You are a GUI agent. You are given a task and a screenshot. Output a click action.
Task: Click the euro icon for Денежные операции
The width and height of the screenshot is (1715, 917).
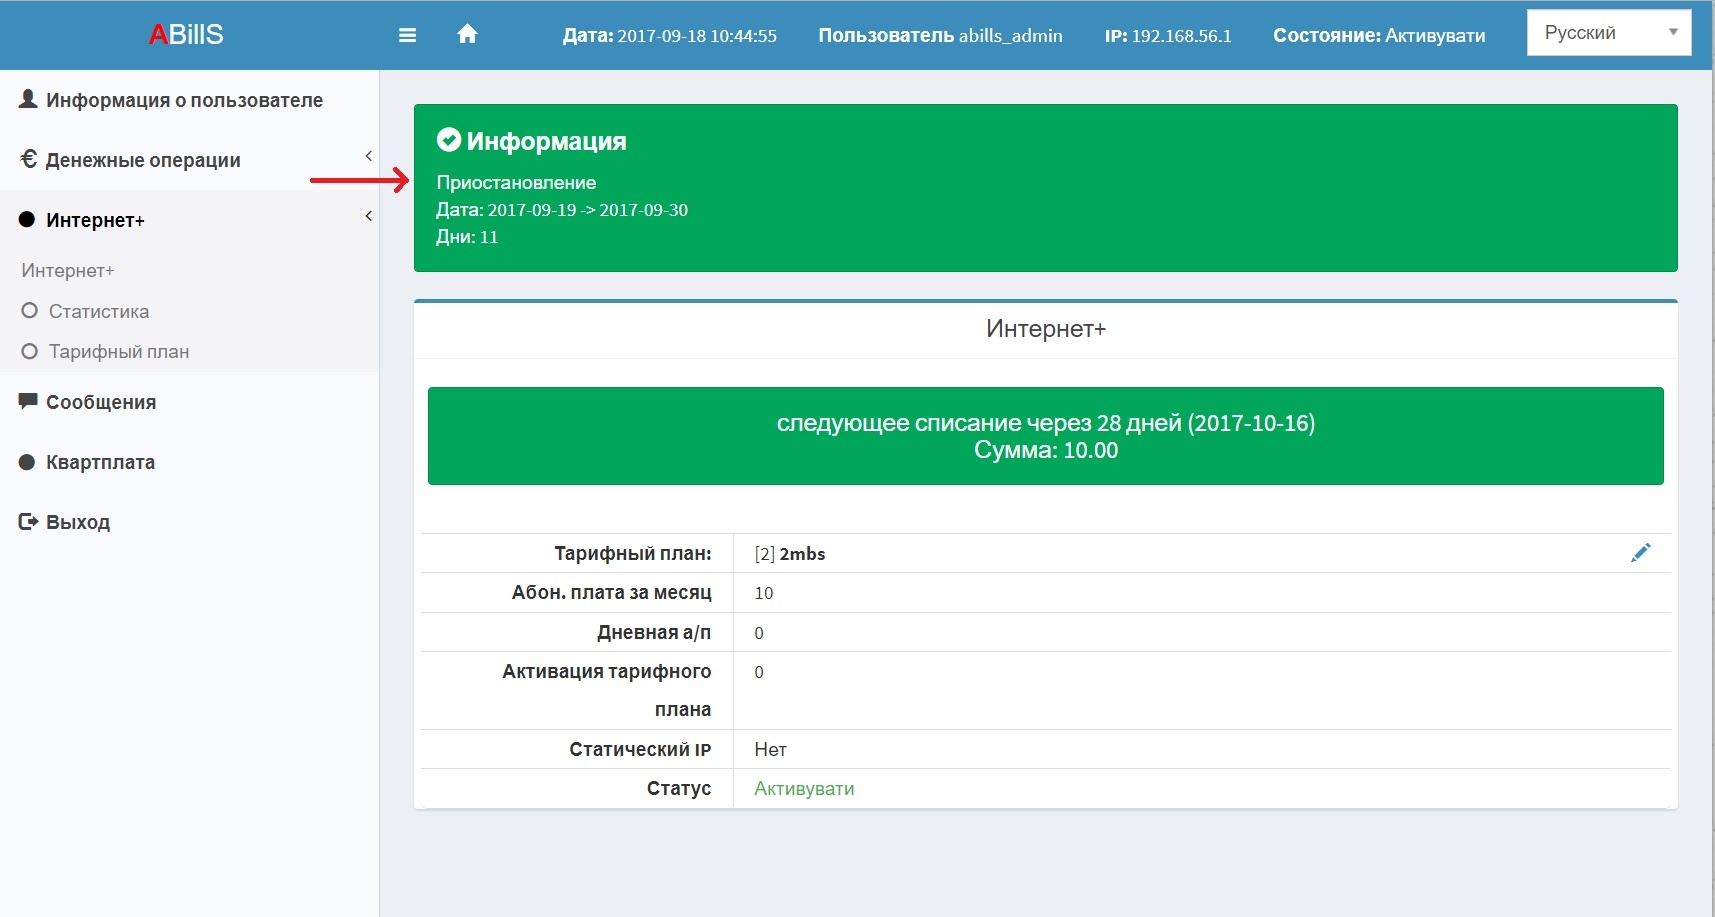tap(28, 159)
